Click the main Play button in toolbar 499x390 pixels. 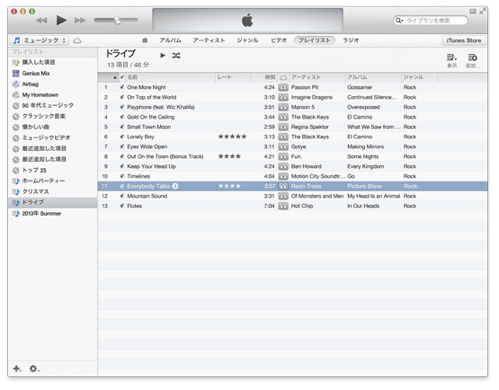[x=61, y=20]
